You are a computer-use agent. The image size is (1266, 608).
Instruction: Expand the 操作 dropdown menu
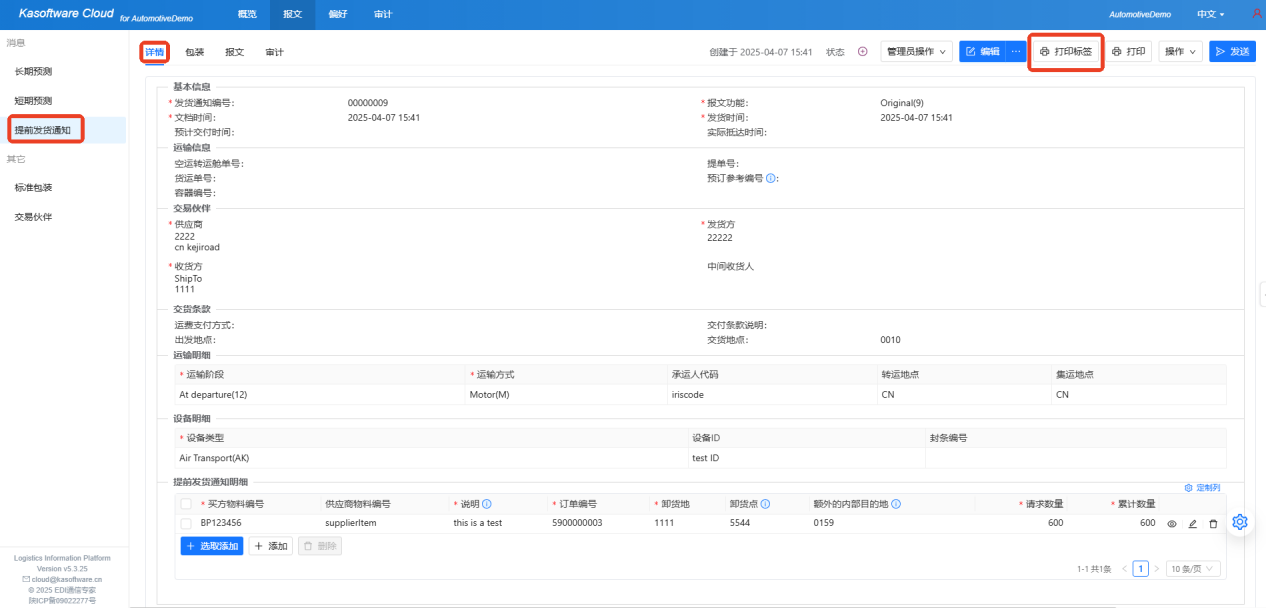(1180, 52)
